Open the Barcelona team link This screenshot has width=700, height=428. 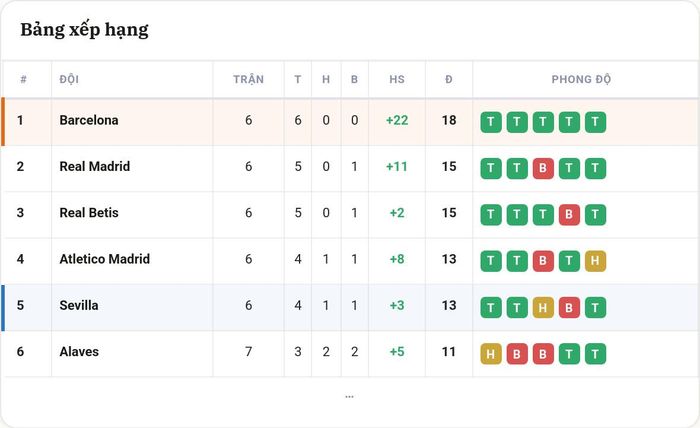click(89, 120)
